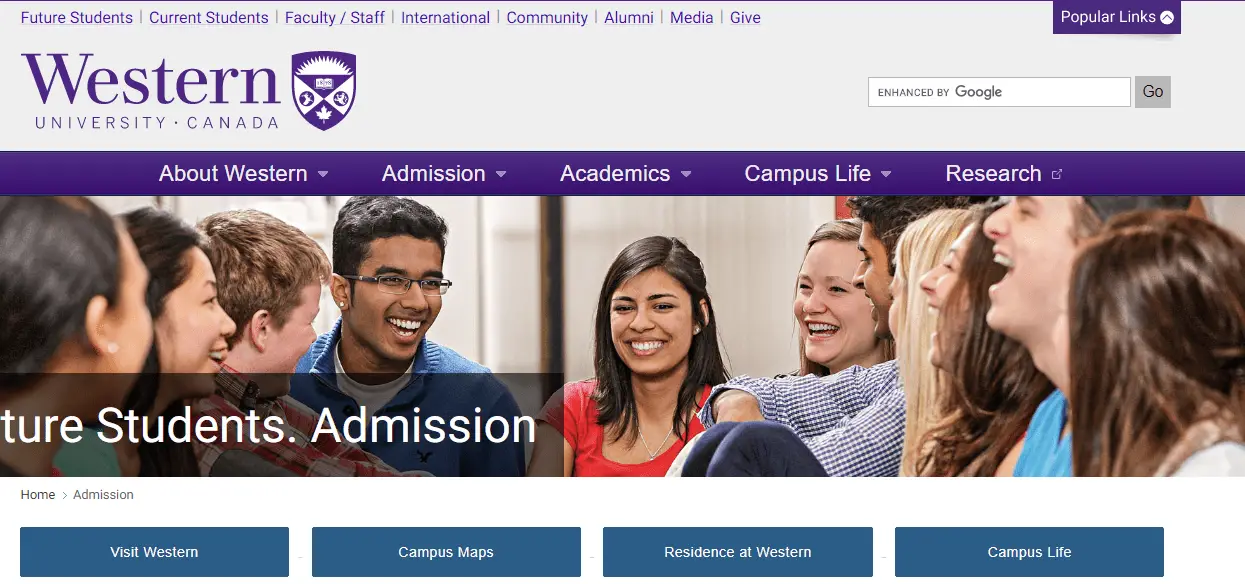Click the Western University crest logo
1245x584 pixels.
point(323,91)
